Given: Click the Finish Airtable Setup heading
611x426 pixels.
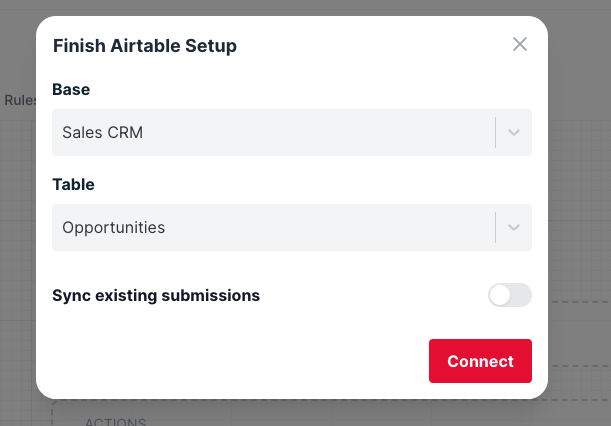Looking at the screenshot, I should tap(144, 45).
